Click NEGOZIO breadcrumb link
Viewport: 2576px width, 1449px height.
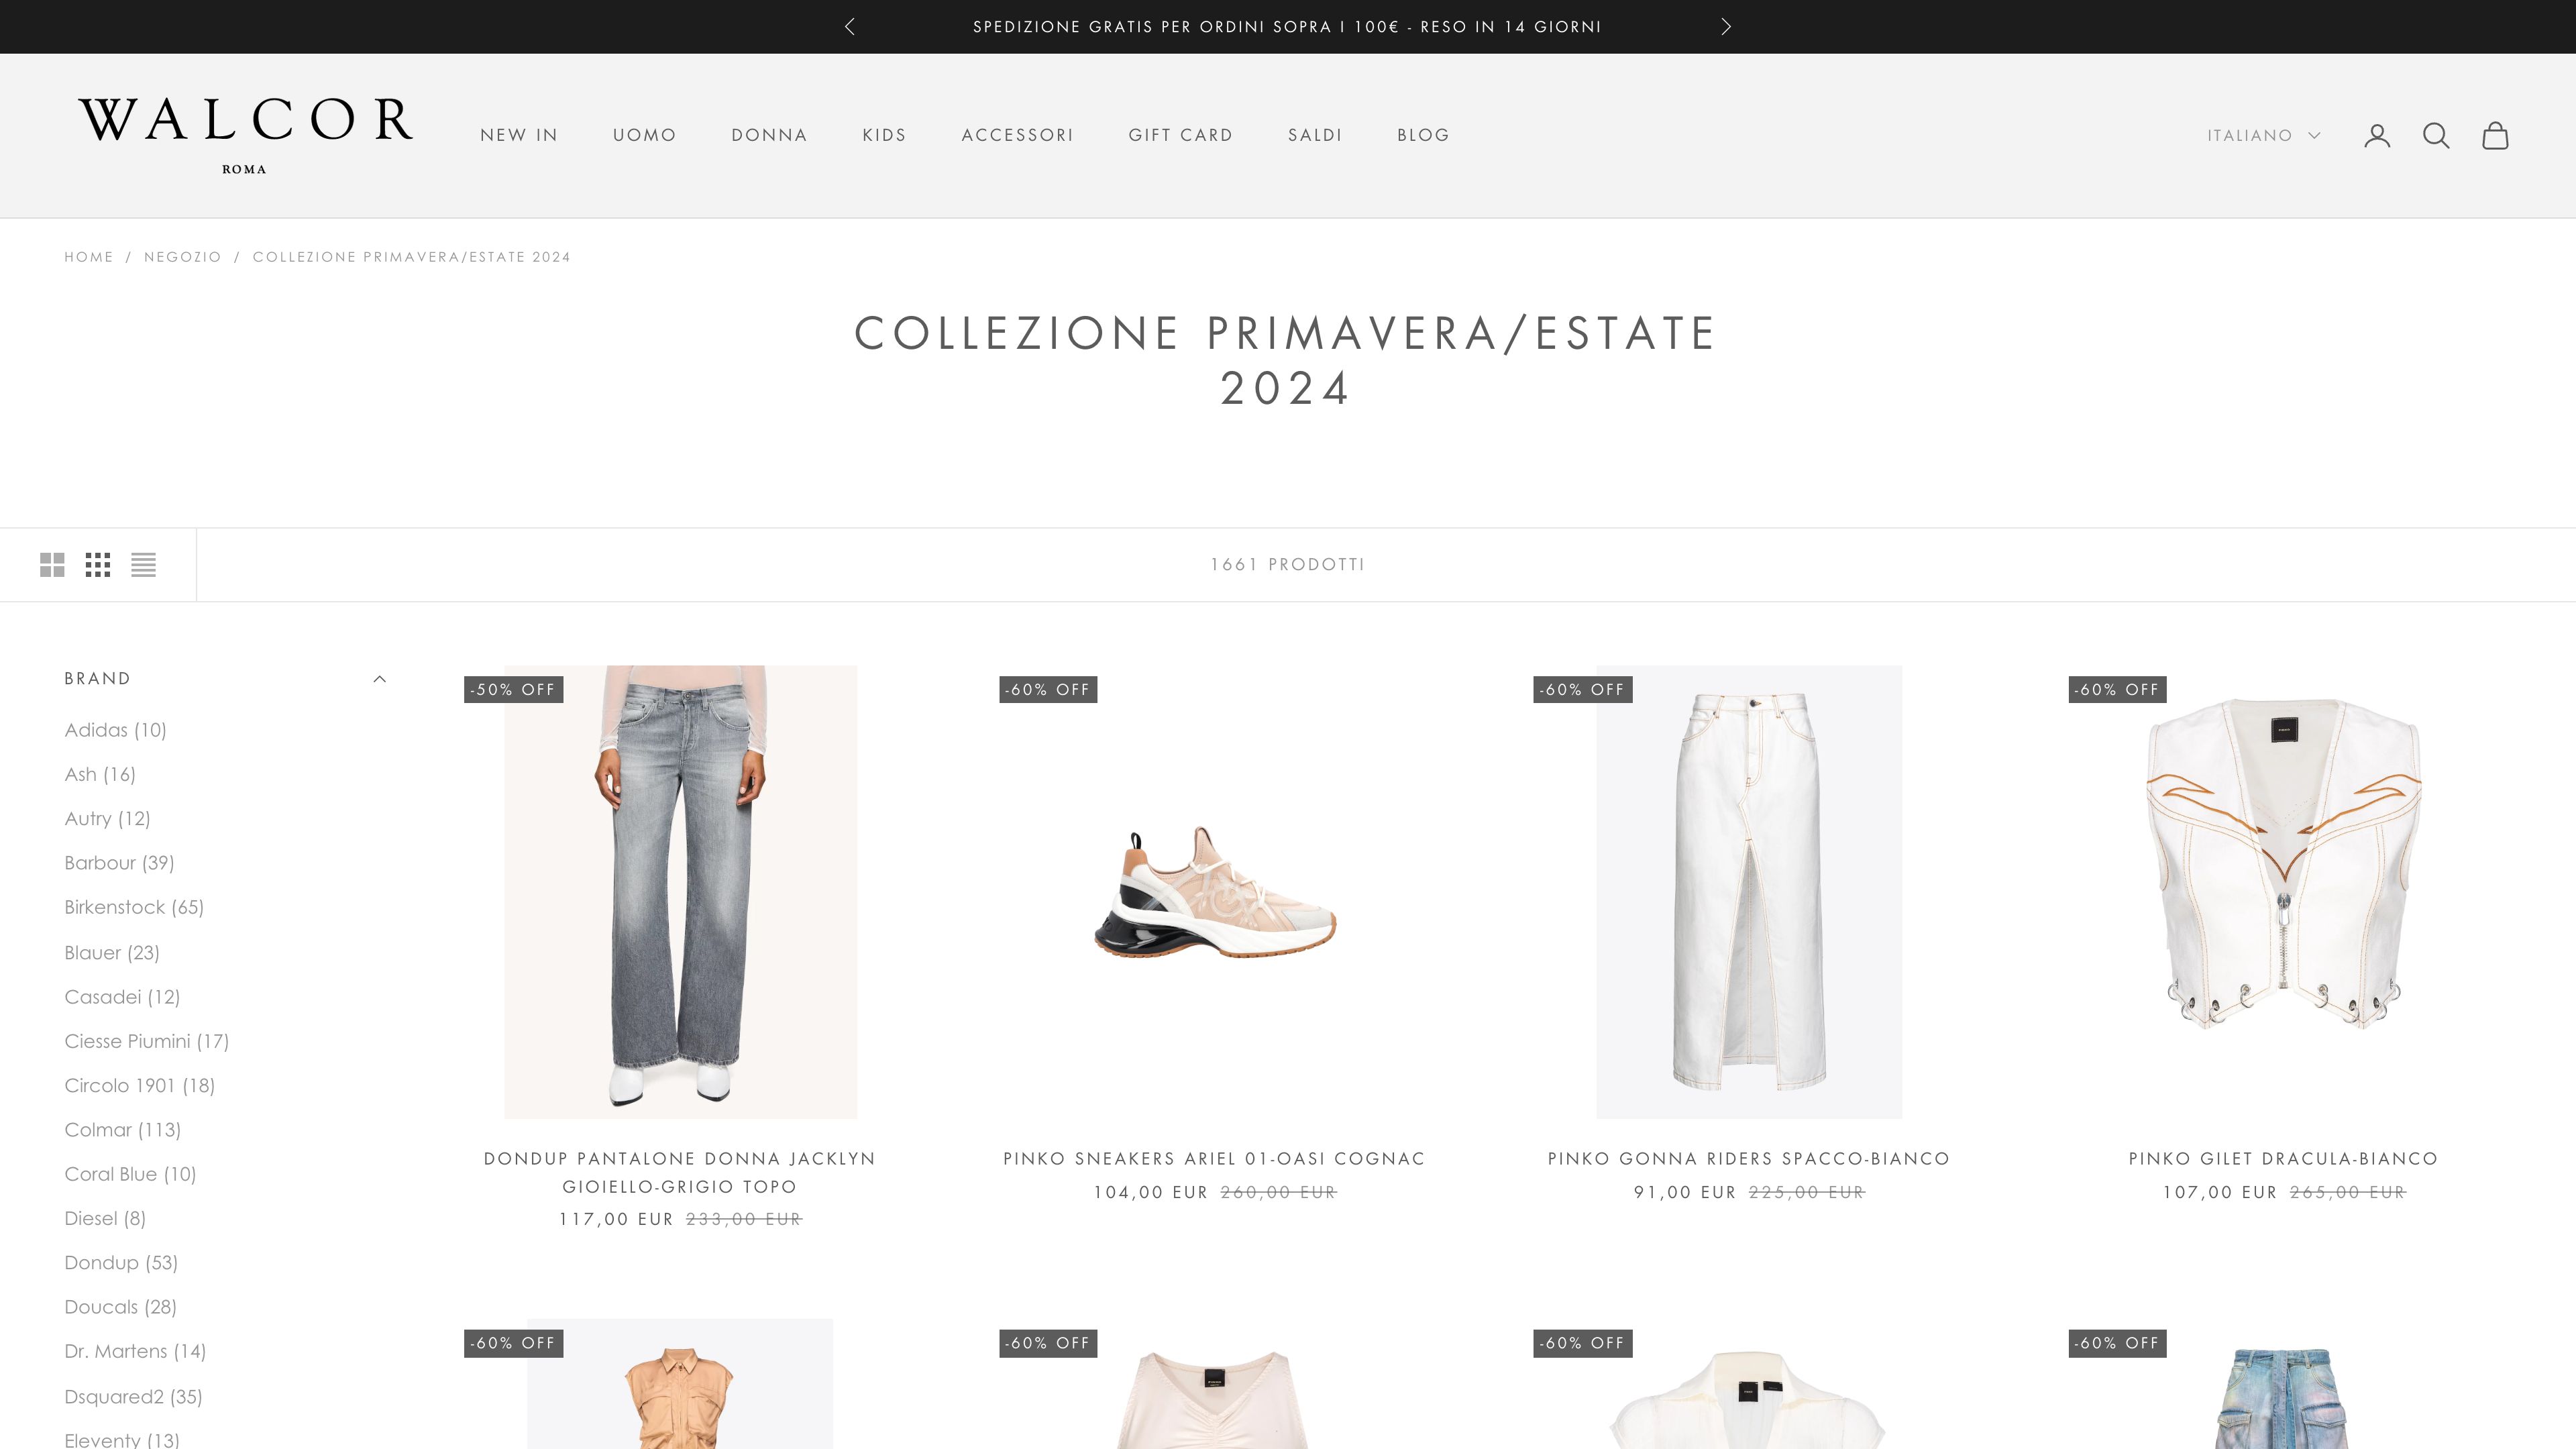click(x=182, y=256)
